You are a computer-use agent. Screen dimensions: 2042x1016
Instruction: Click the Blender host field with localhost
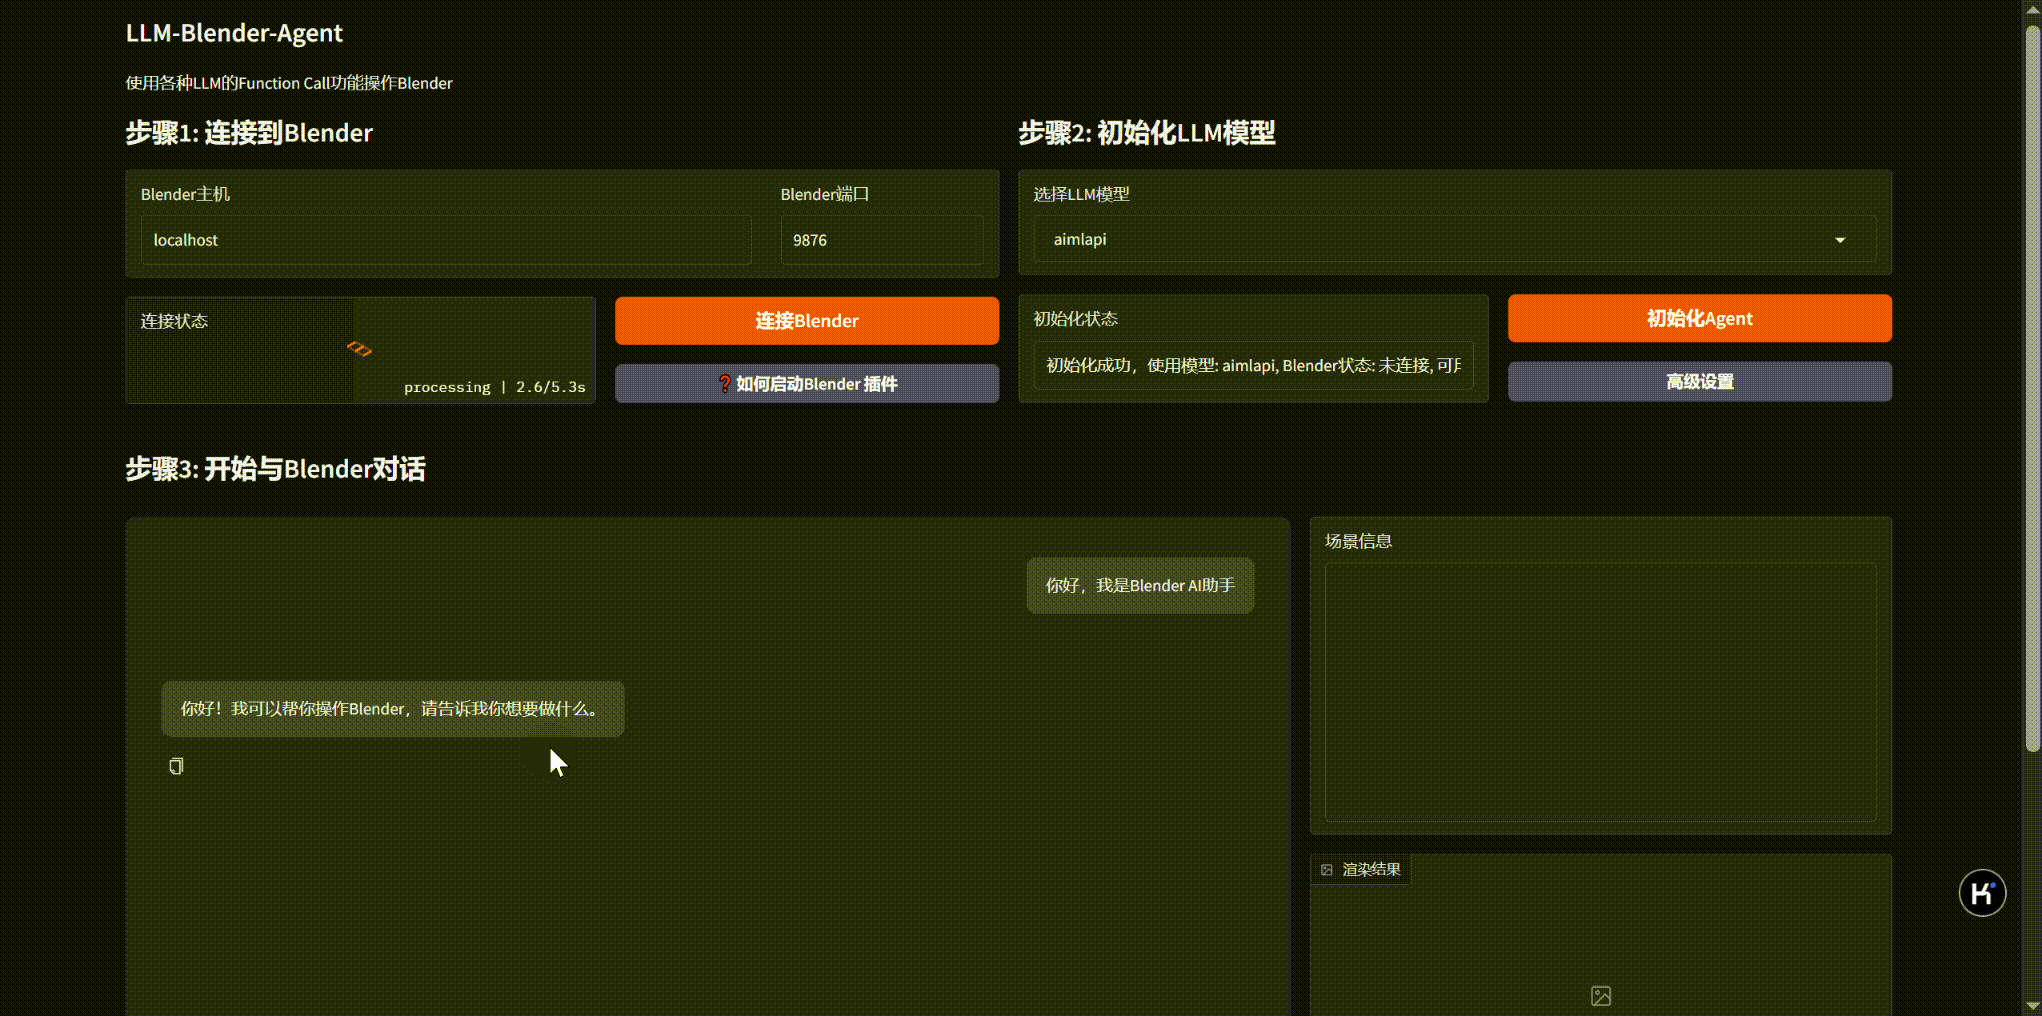tap(446, 240)
